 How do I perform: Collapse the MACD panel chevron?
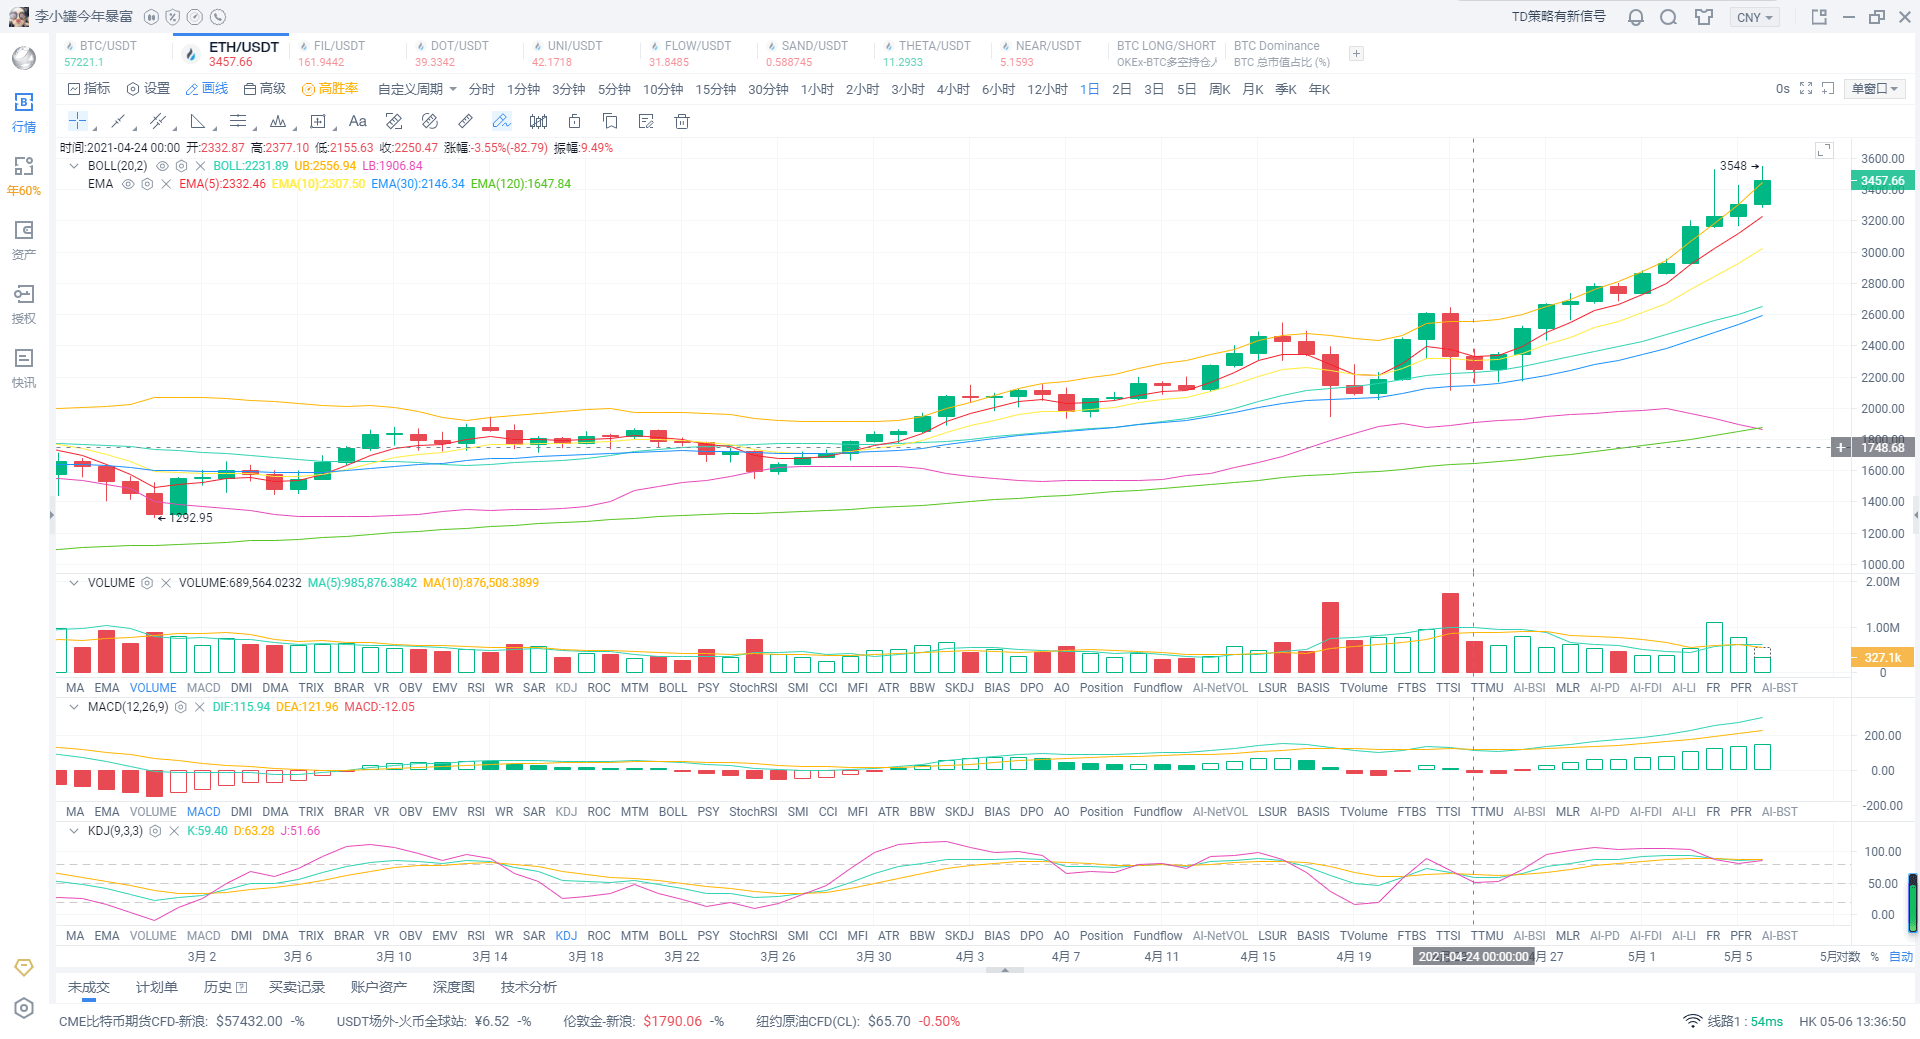74,707
